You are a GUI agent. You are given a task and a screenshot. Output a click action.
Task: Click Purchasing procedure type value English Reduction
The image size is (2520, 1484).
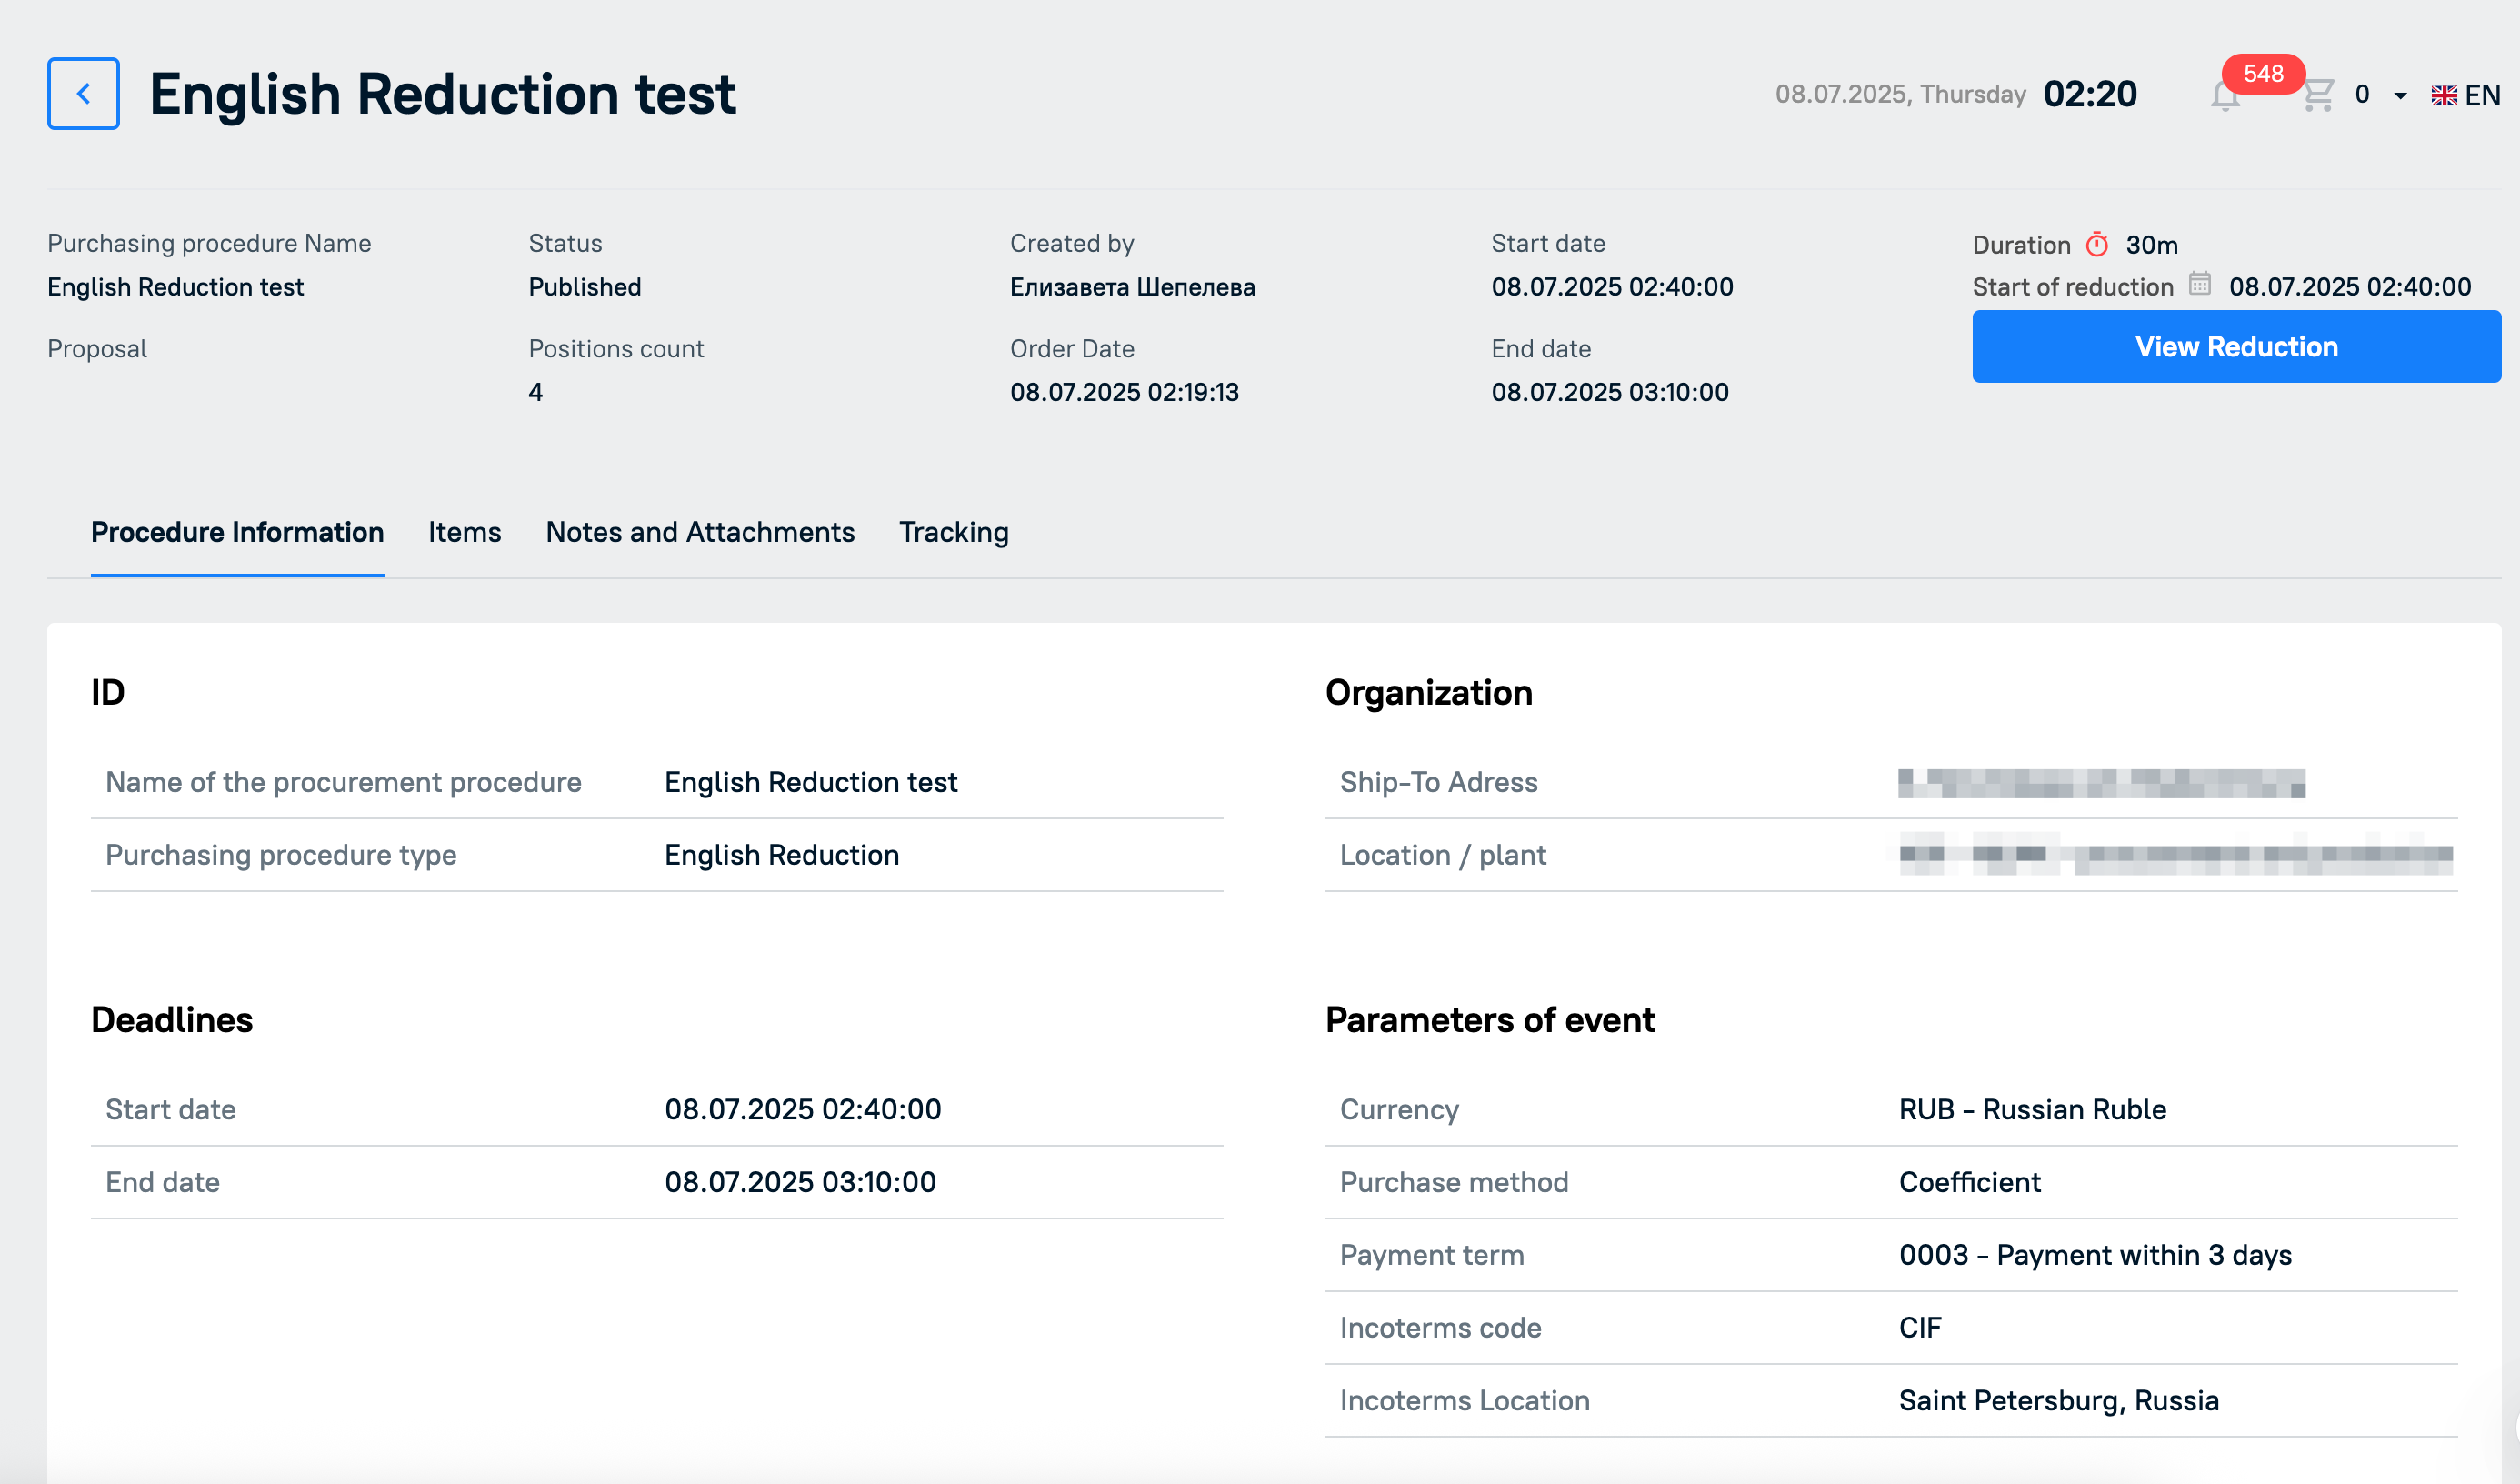coord(782,855)
